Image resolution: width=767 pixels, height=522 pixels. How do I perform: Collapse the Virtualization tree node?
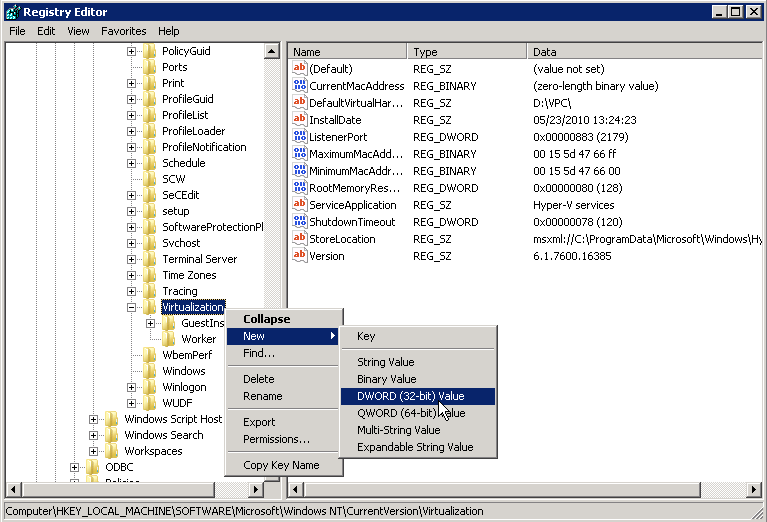(x=132, y=307)
